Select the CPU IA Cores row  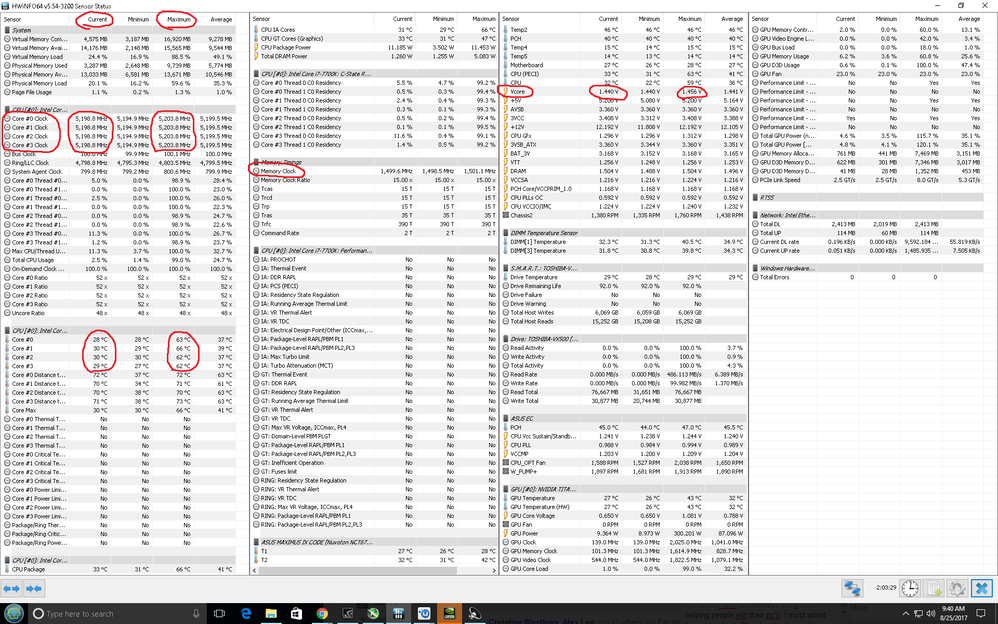click(374, 30)
